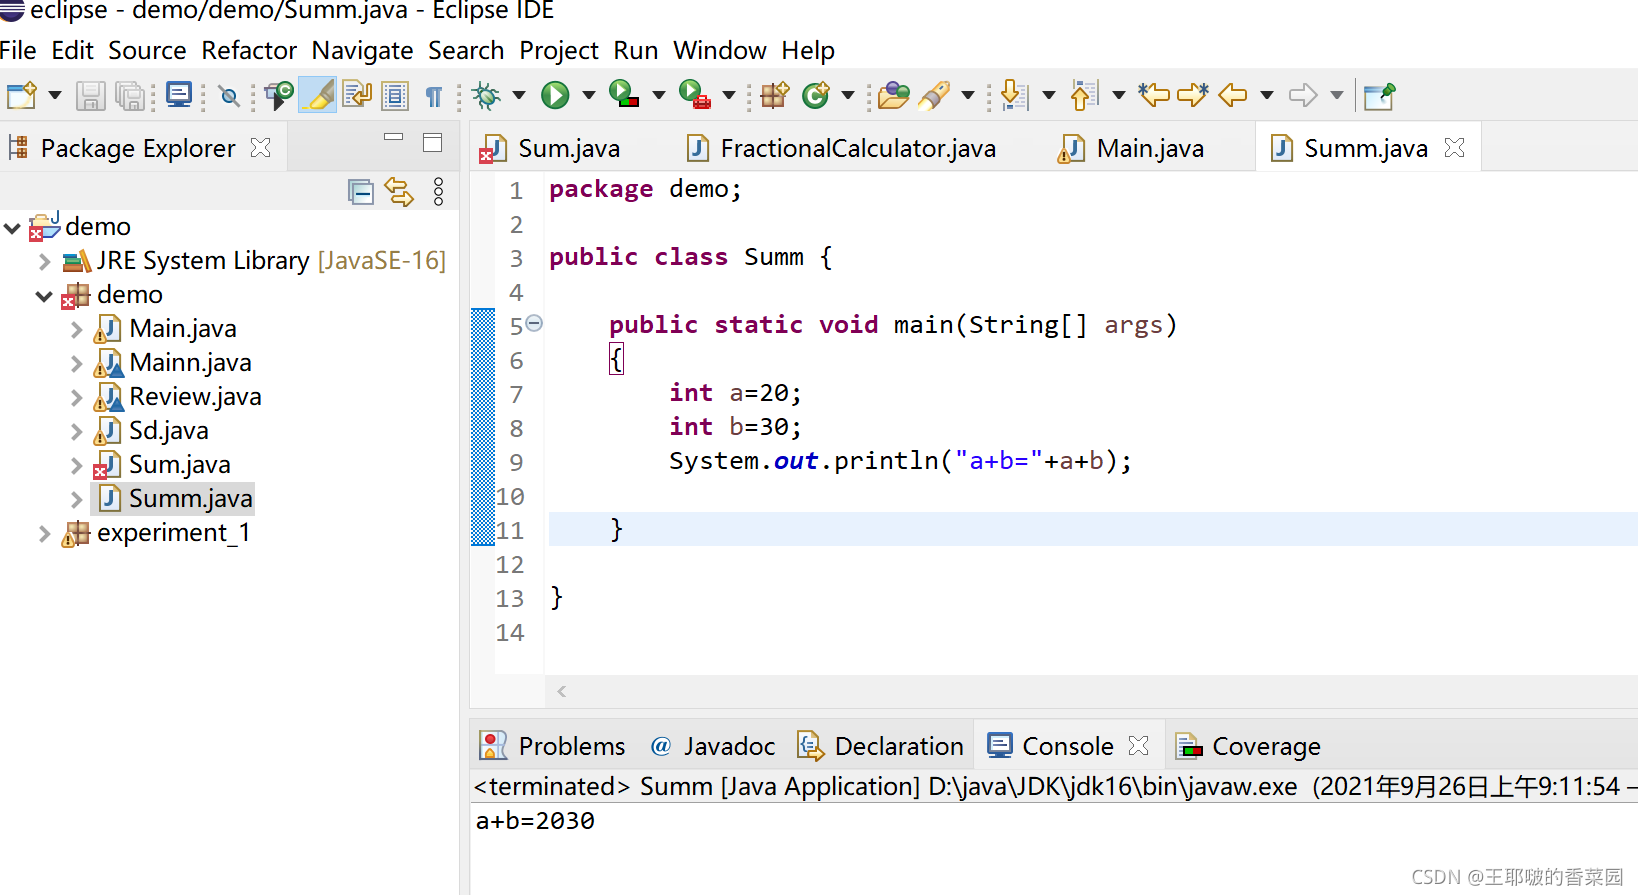Viewport: 1638px width, 895px height.
Task: Click the New wizard toolbar icon
Action: point(21,95)
